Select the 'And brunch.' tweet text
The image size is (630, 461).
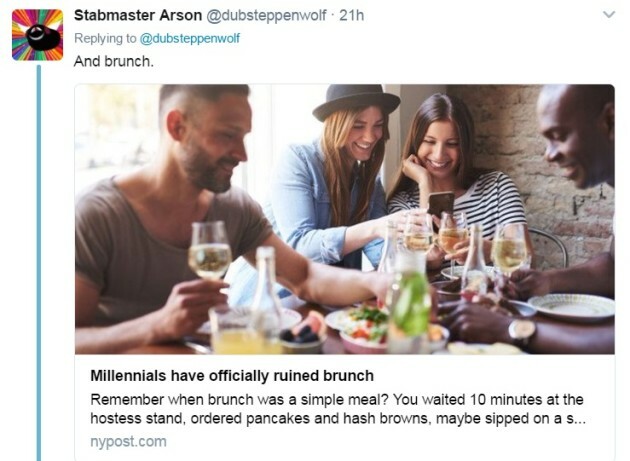coord(114,61)
